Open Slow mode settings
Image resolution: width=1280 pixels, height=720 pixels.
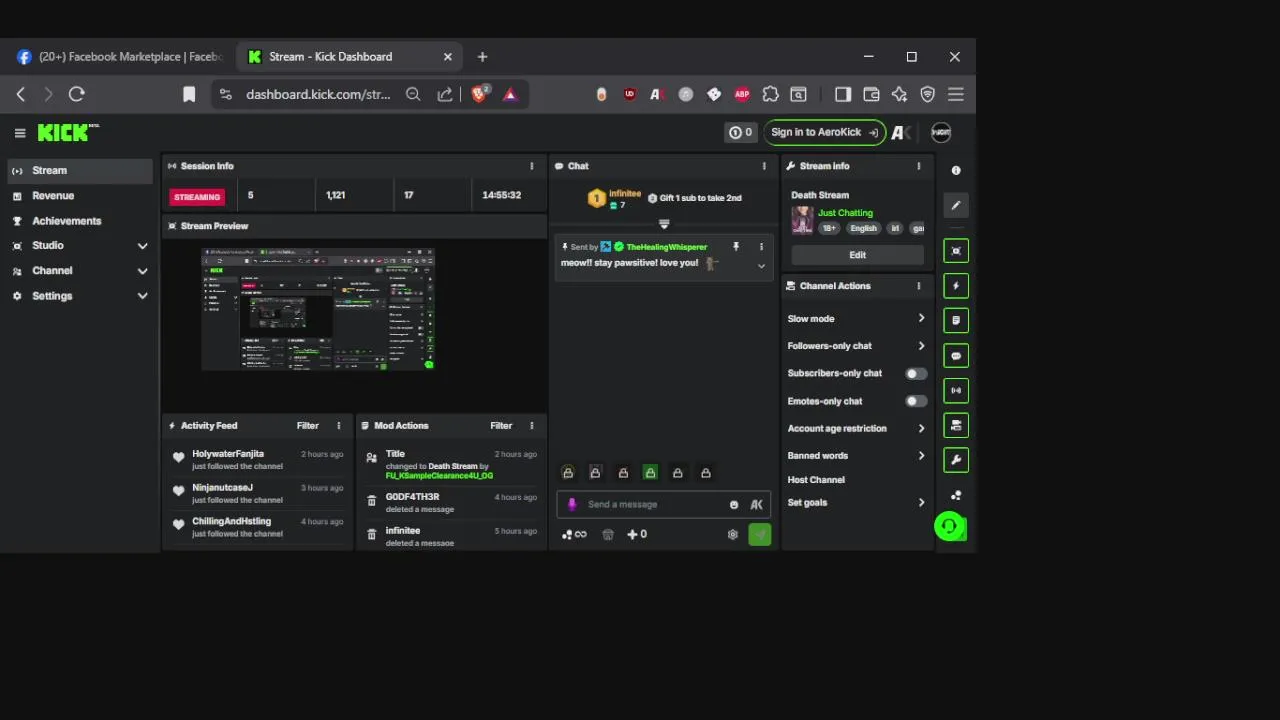click(x=856, y=319)
